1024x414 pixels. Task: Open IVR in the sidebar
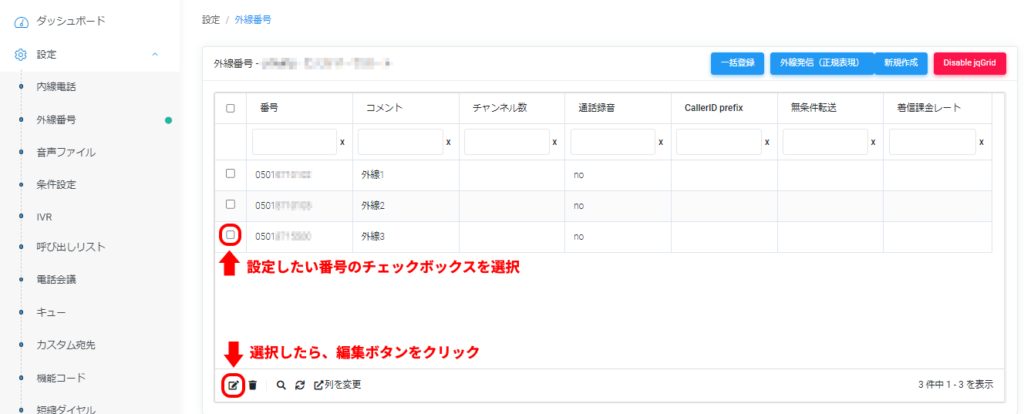coord(46,215)
